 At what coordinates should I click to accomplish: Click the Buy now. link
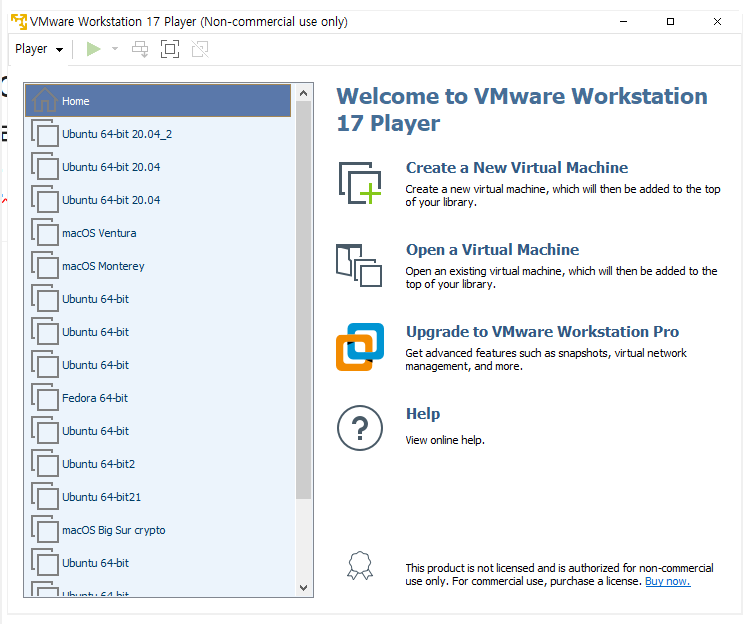click(x=668, y=581)
